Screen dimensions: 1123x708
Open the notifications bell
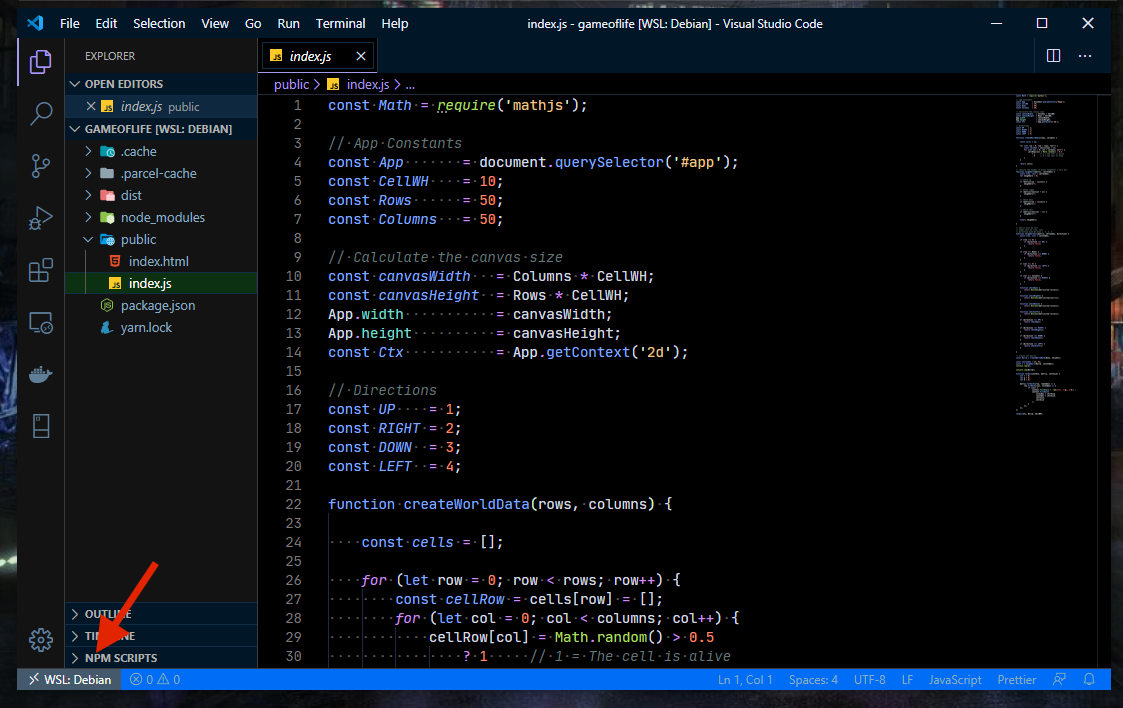pos(1089,679)
